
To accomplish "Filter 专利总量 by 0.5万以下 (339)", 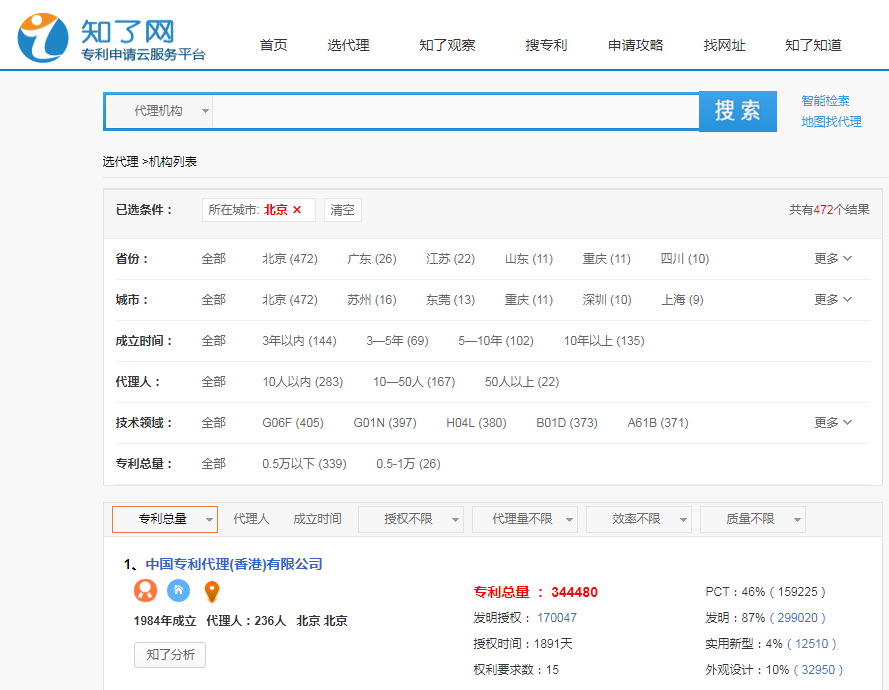I will point(304,464).
